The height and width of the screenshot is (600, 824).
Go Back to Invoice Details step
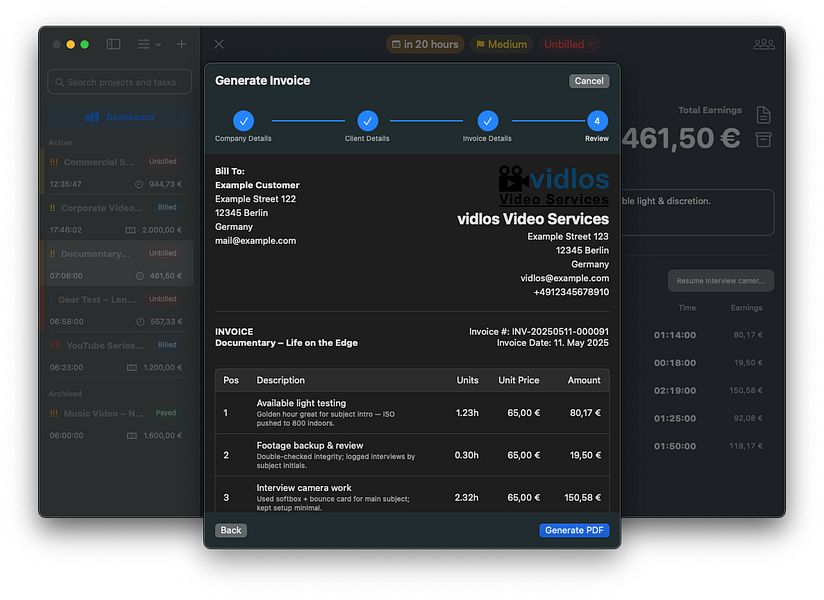[x=231, y=530]
